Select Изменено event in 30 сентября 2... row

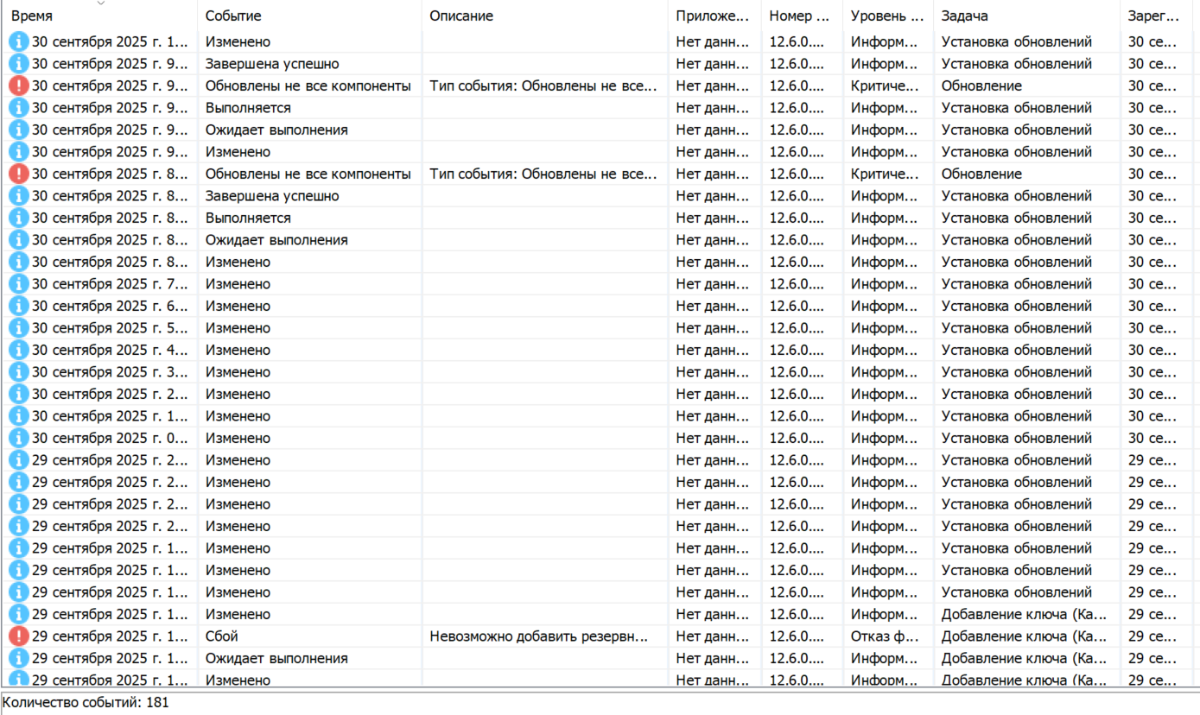pos(237,394)
